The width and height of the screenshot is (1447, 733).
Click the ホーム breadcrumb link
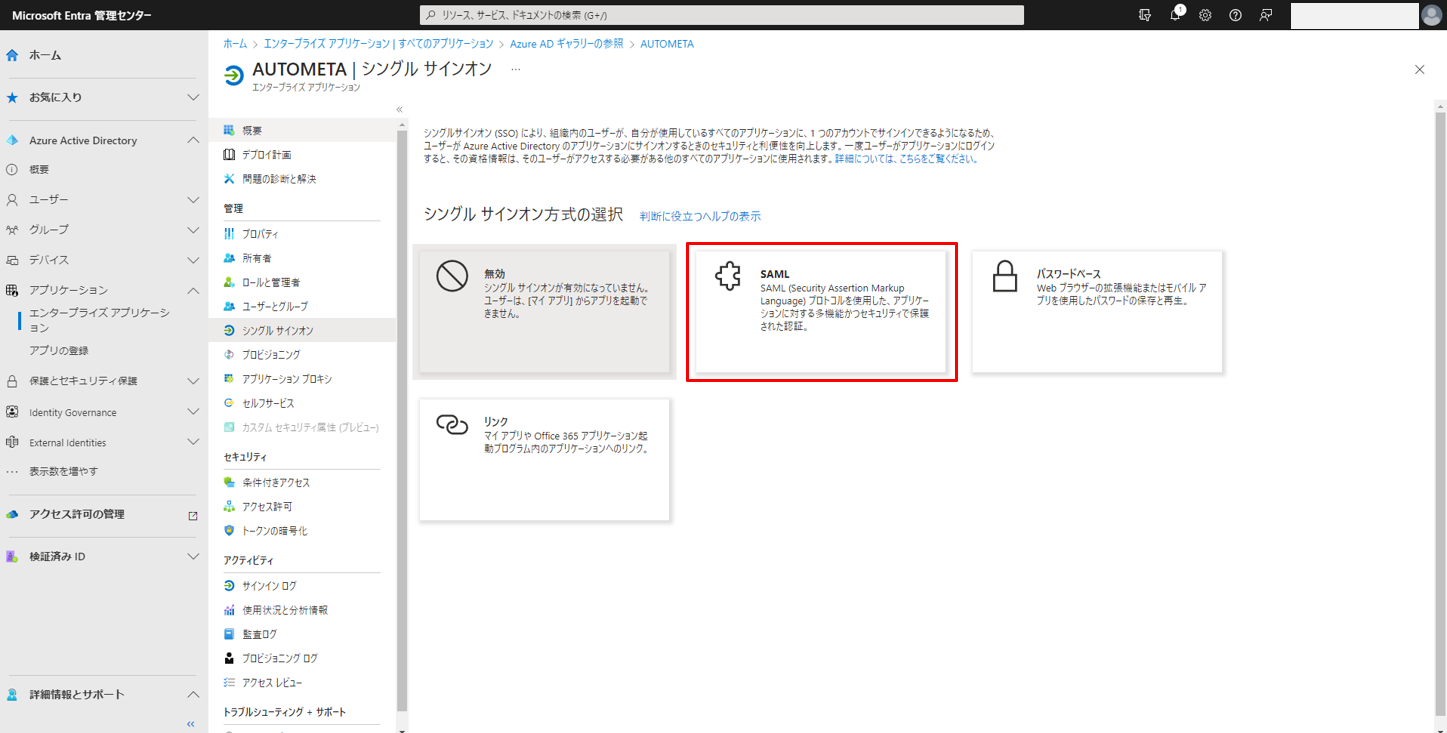235,44
